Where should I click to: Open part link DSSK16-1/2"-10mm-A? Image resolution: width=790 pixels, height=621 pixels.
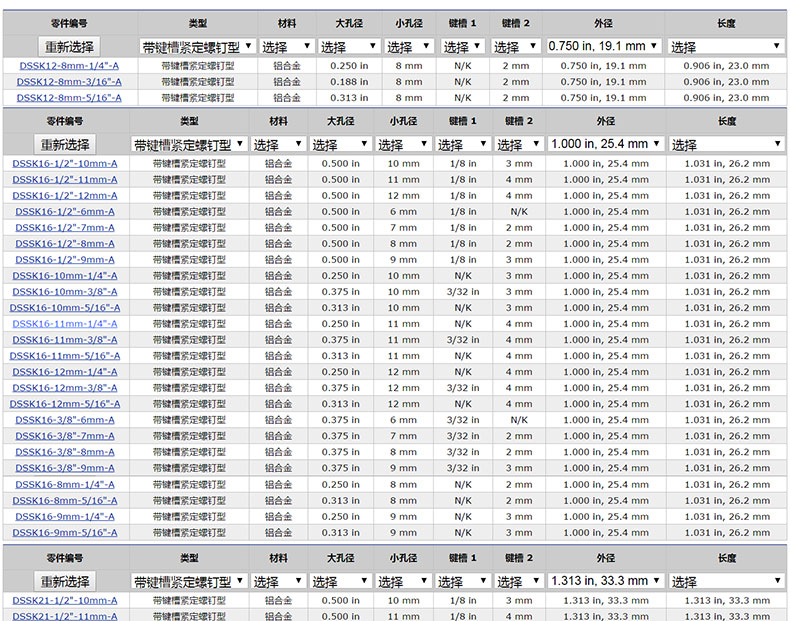(65, 163)
